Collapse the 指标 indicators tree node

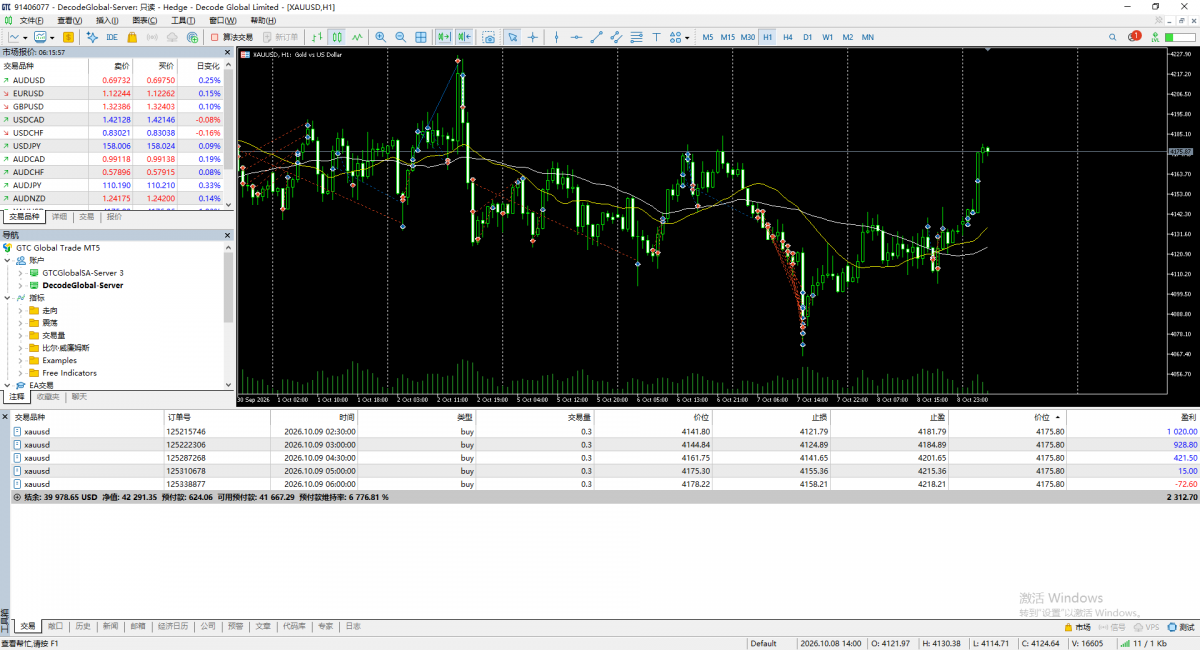[x=8, y=297]
